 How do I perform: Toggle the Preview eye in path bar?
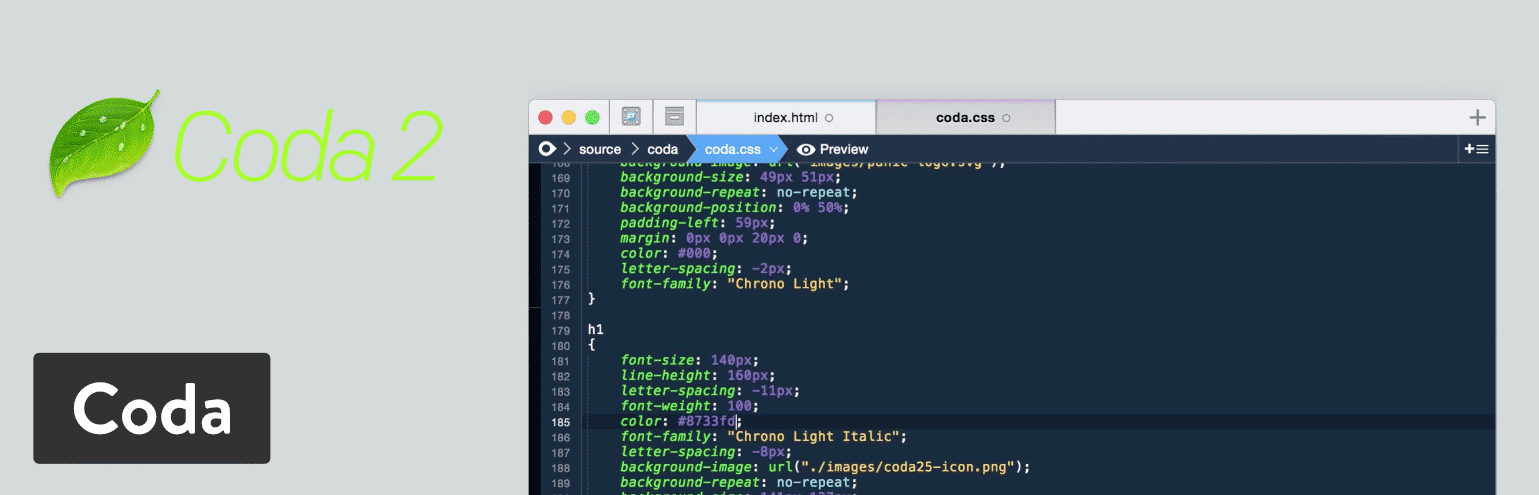tap(806, 149)
